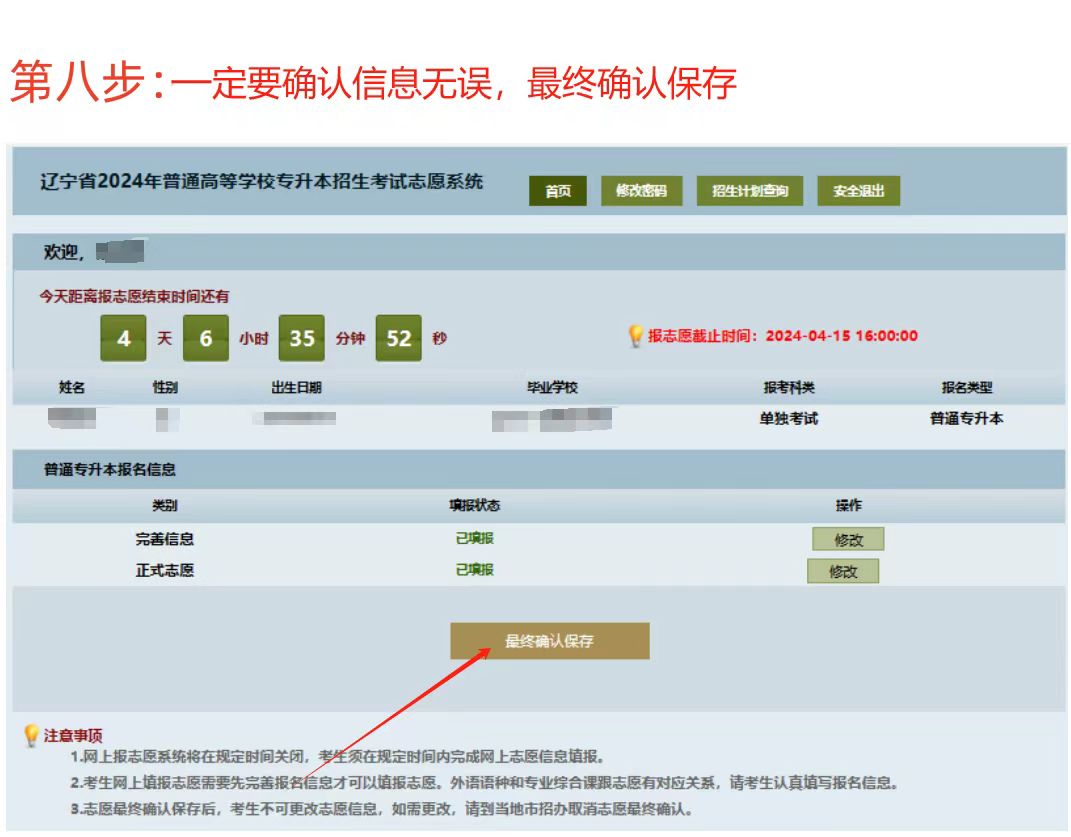Select the 单独考试 cell under 报考科类
The image size is (1071, 837).
(788, 419)
